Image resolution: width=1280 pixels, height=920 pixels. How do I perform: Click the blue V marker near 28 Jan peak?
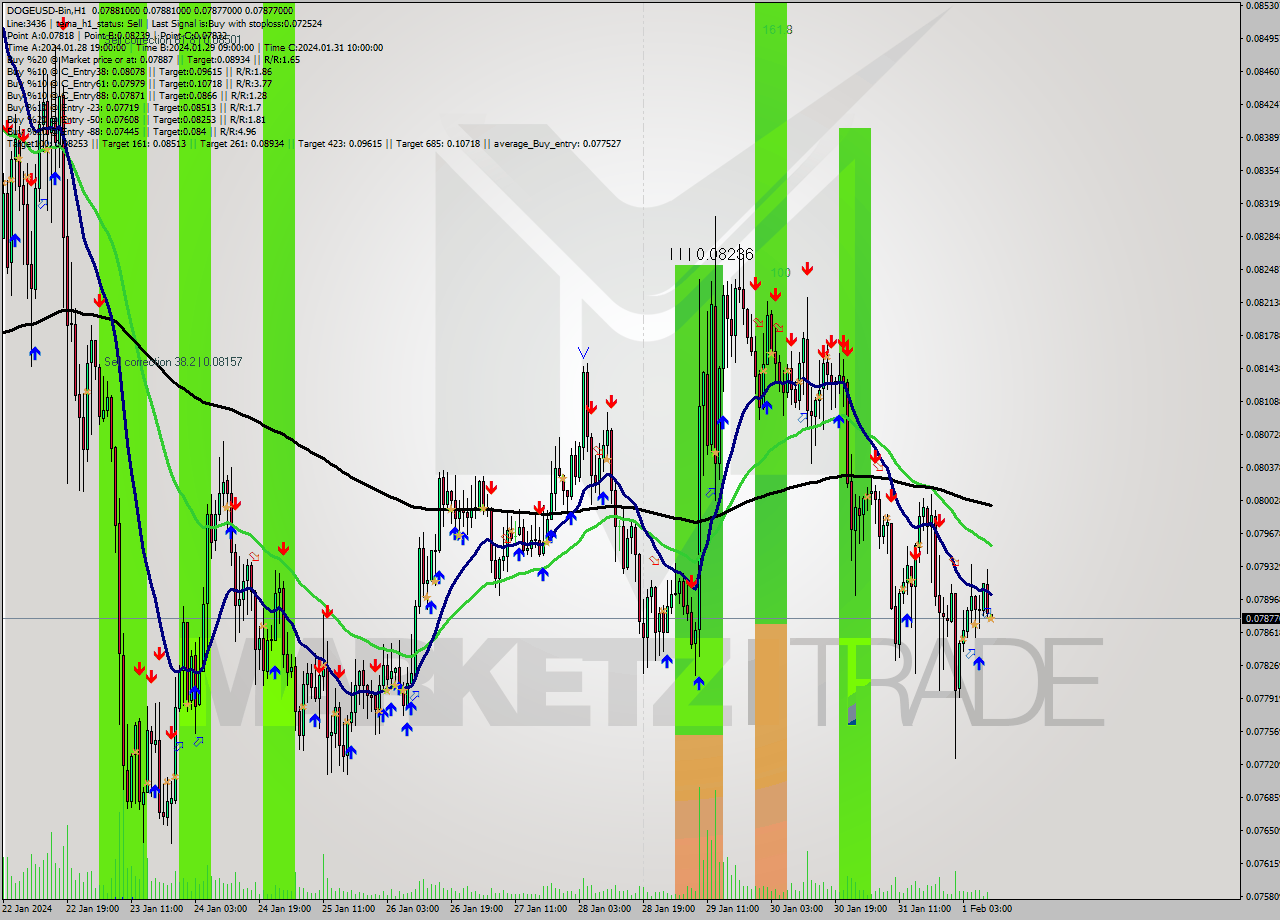[583, 353]
